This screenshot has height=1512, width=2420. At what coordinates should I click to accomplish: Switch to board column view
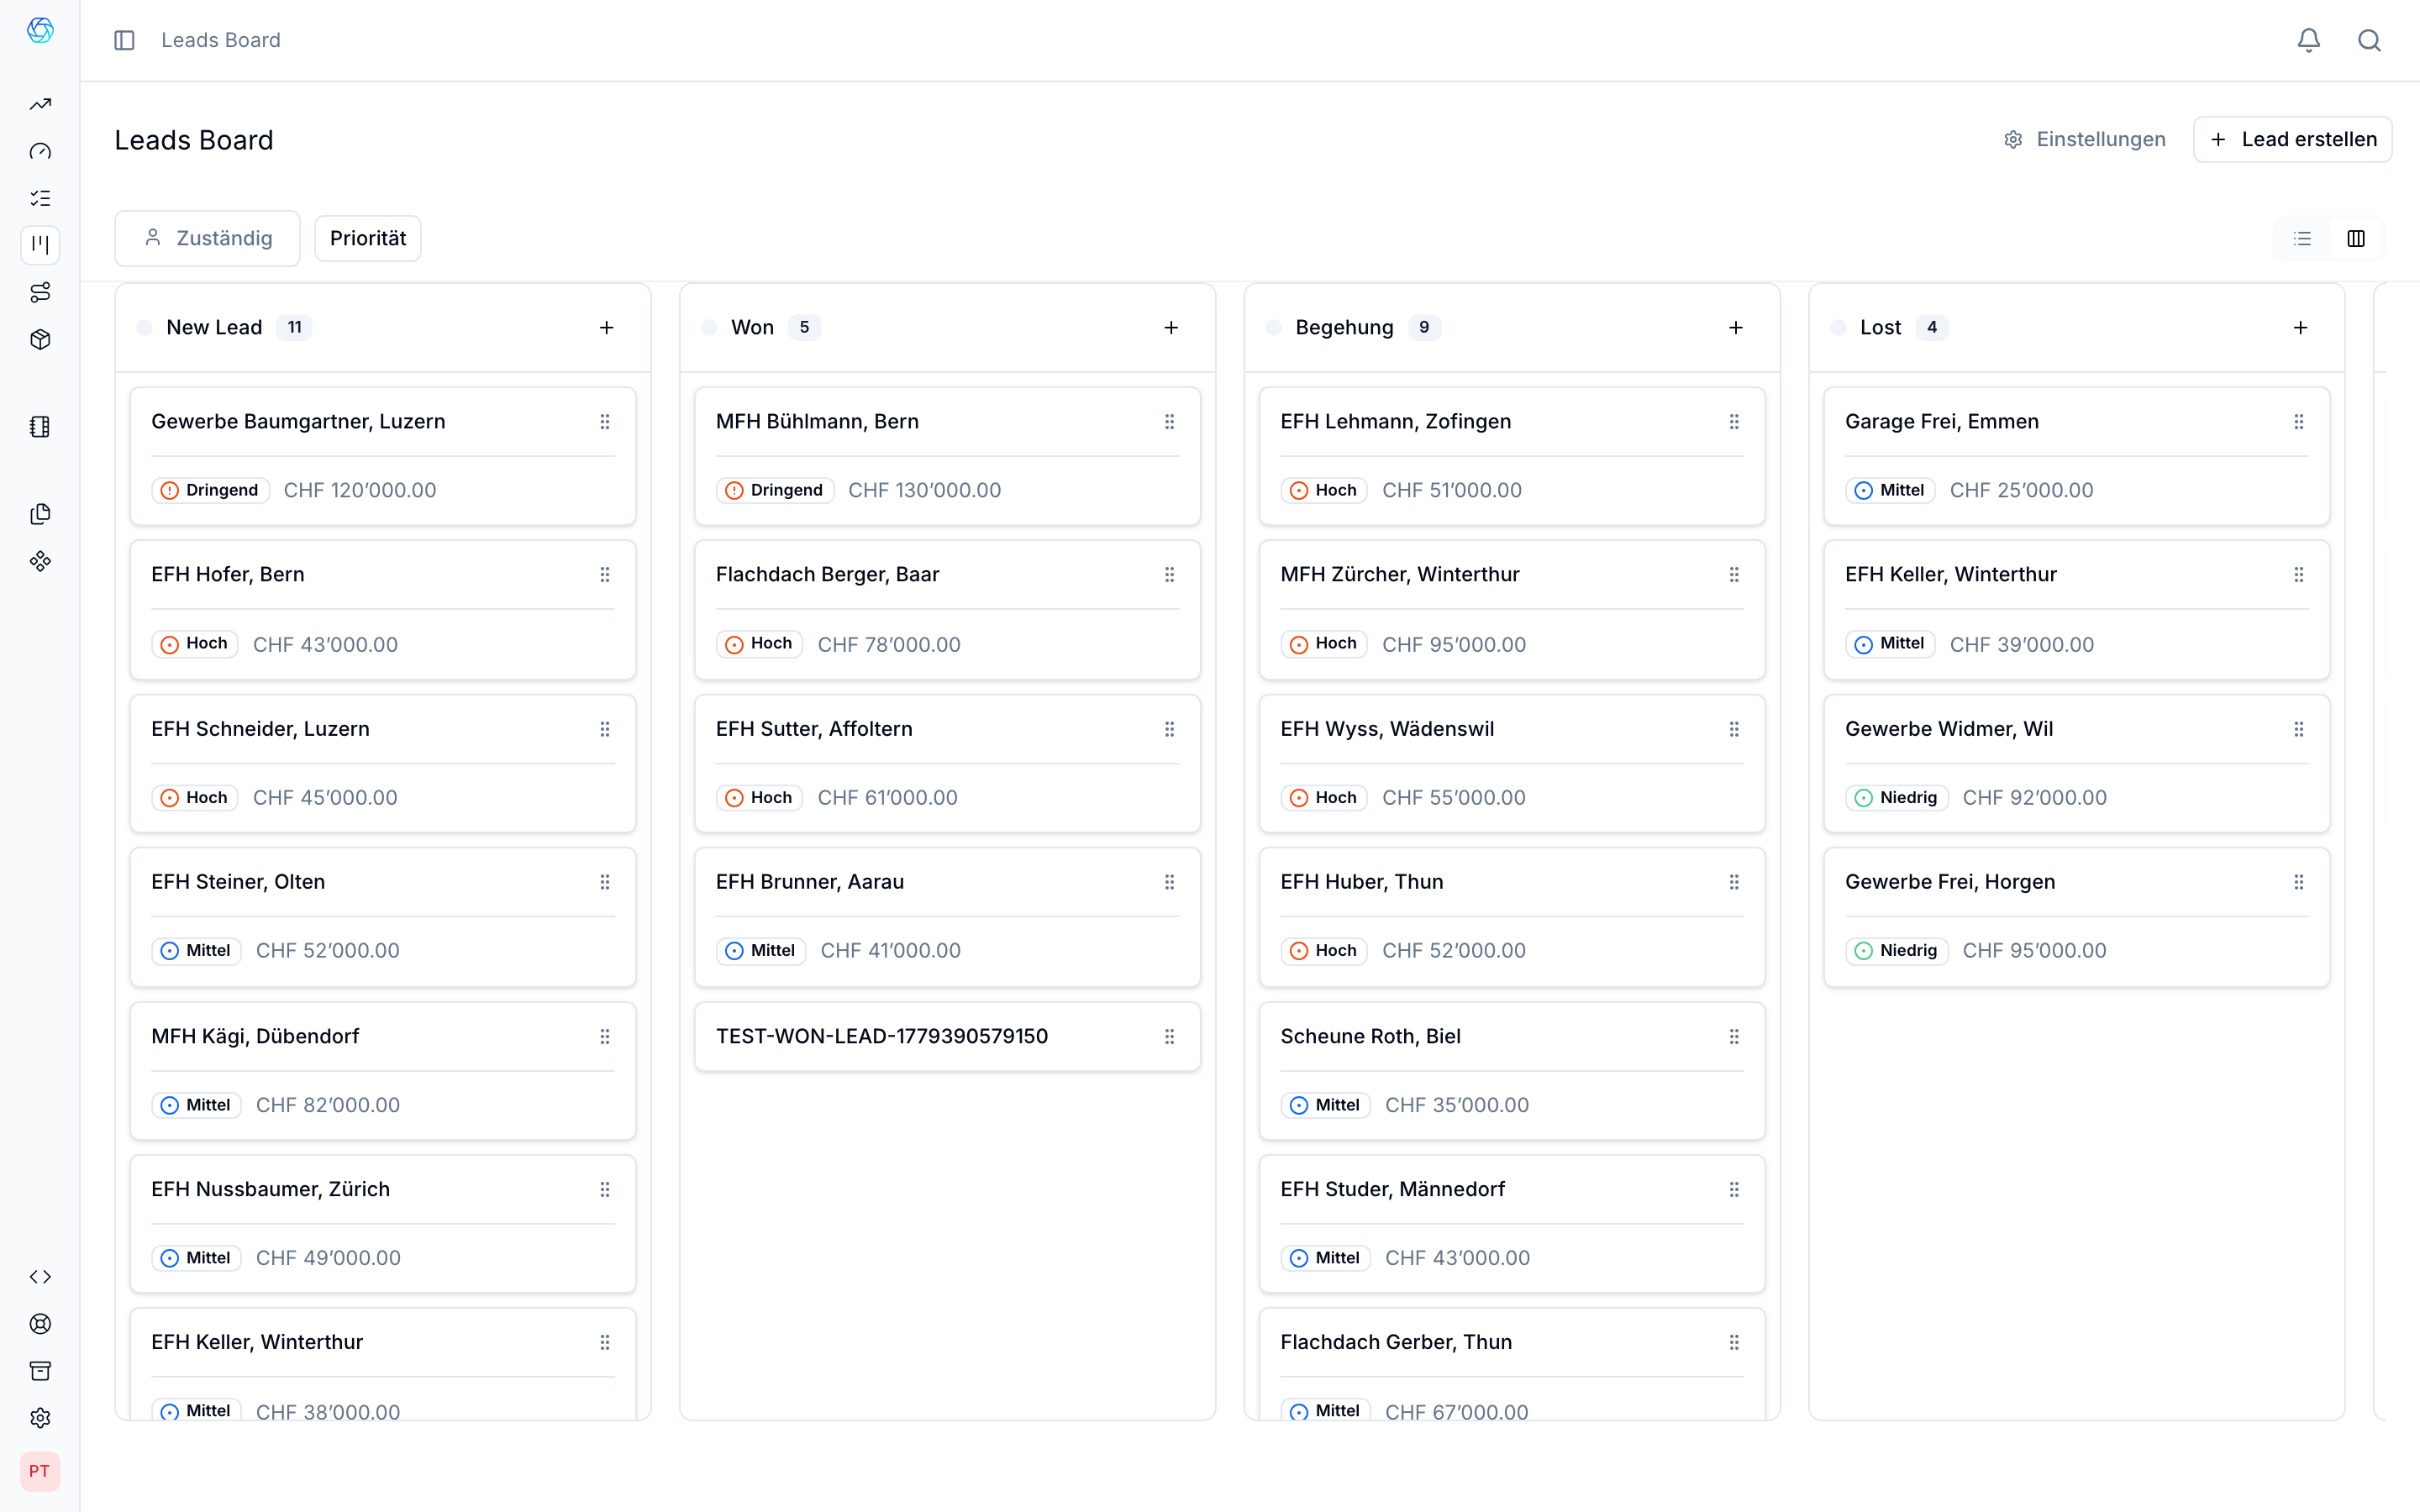tap(2356, 239)
